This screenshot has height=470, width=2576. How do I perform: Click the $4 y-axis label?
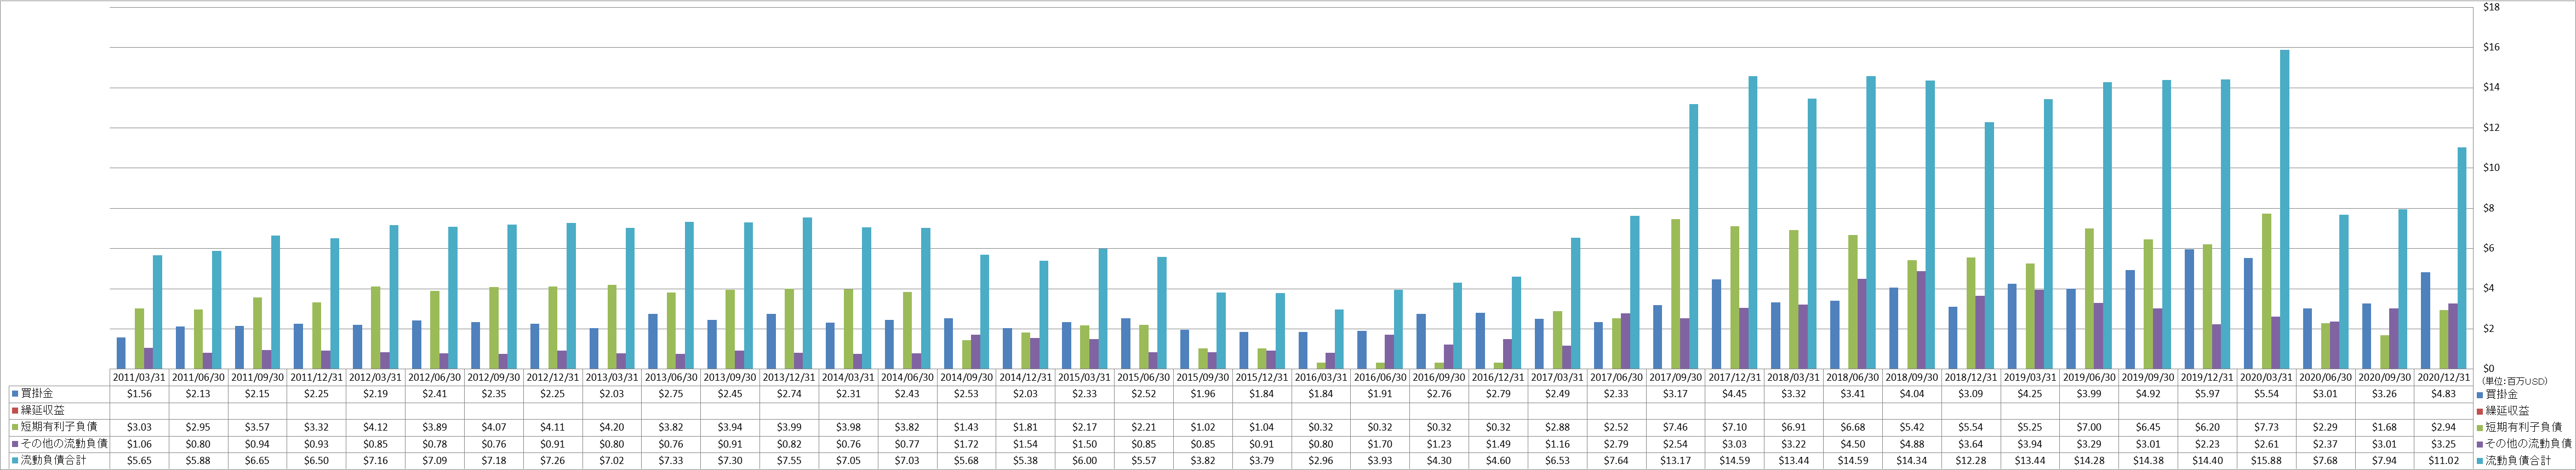[x=2489, y=288]
